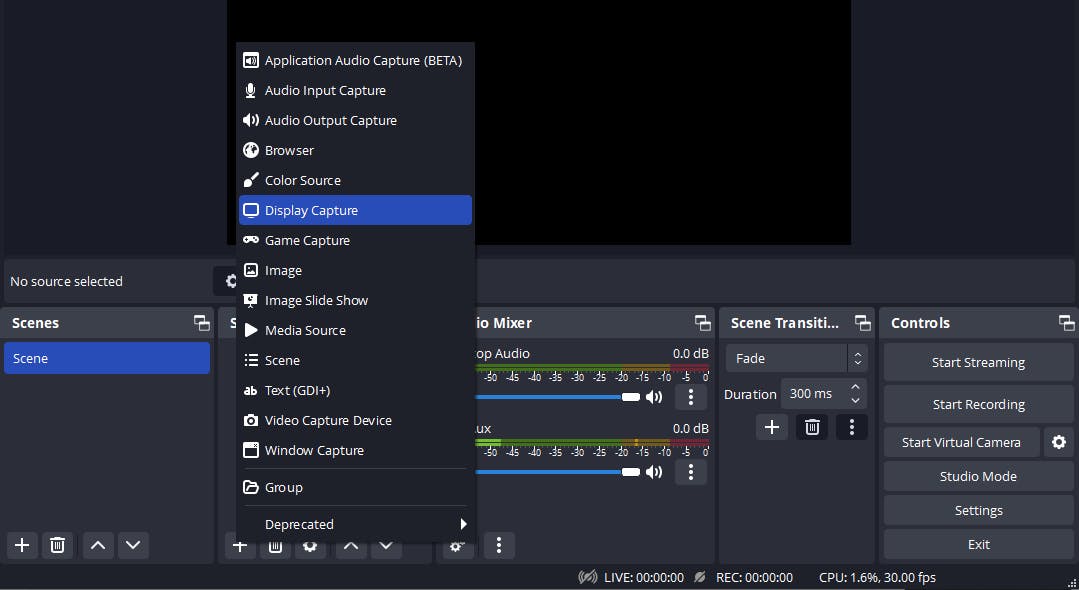
Task: Pop out the Scenes dock panel
Action: coord(202,323)
